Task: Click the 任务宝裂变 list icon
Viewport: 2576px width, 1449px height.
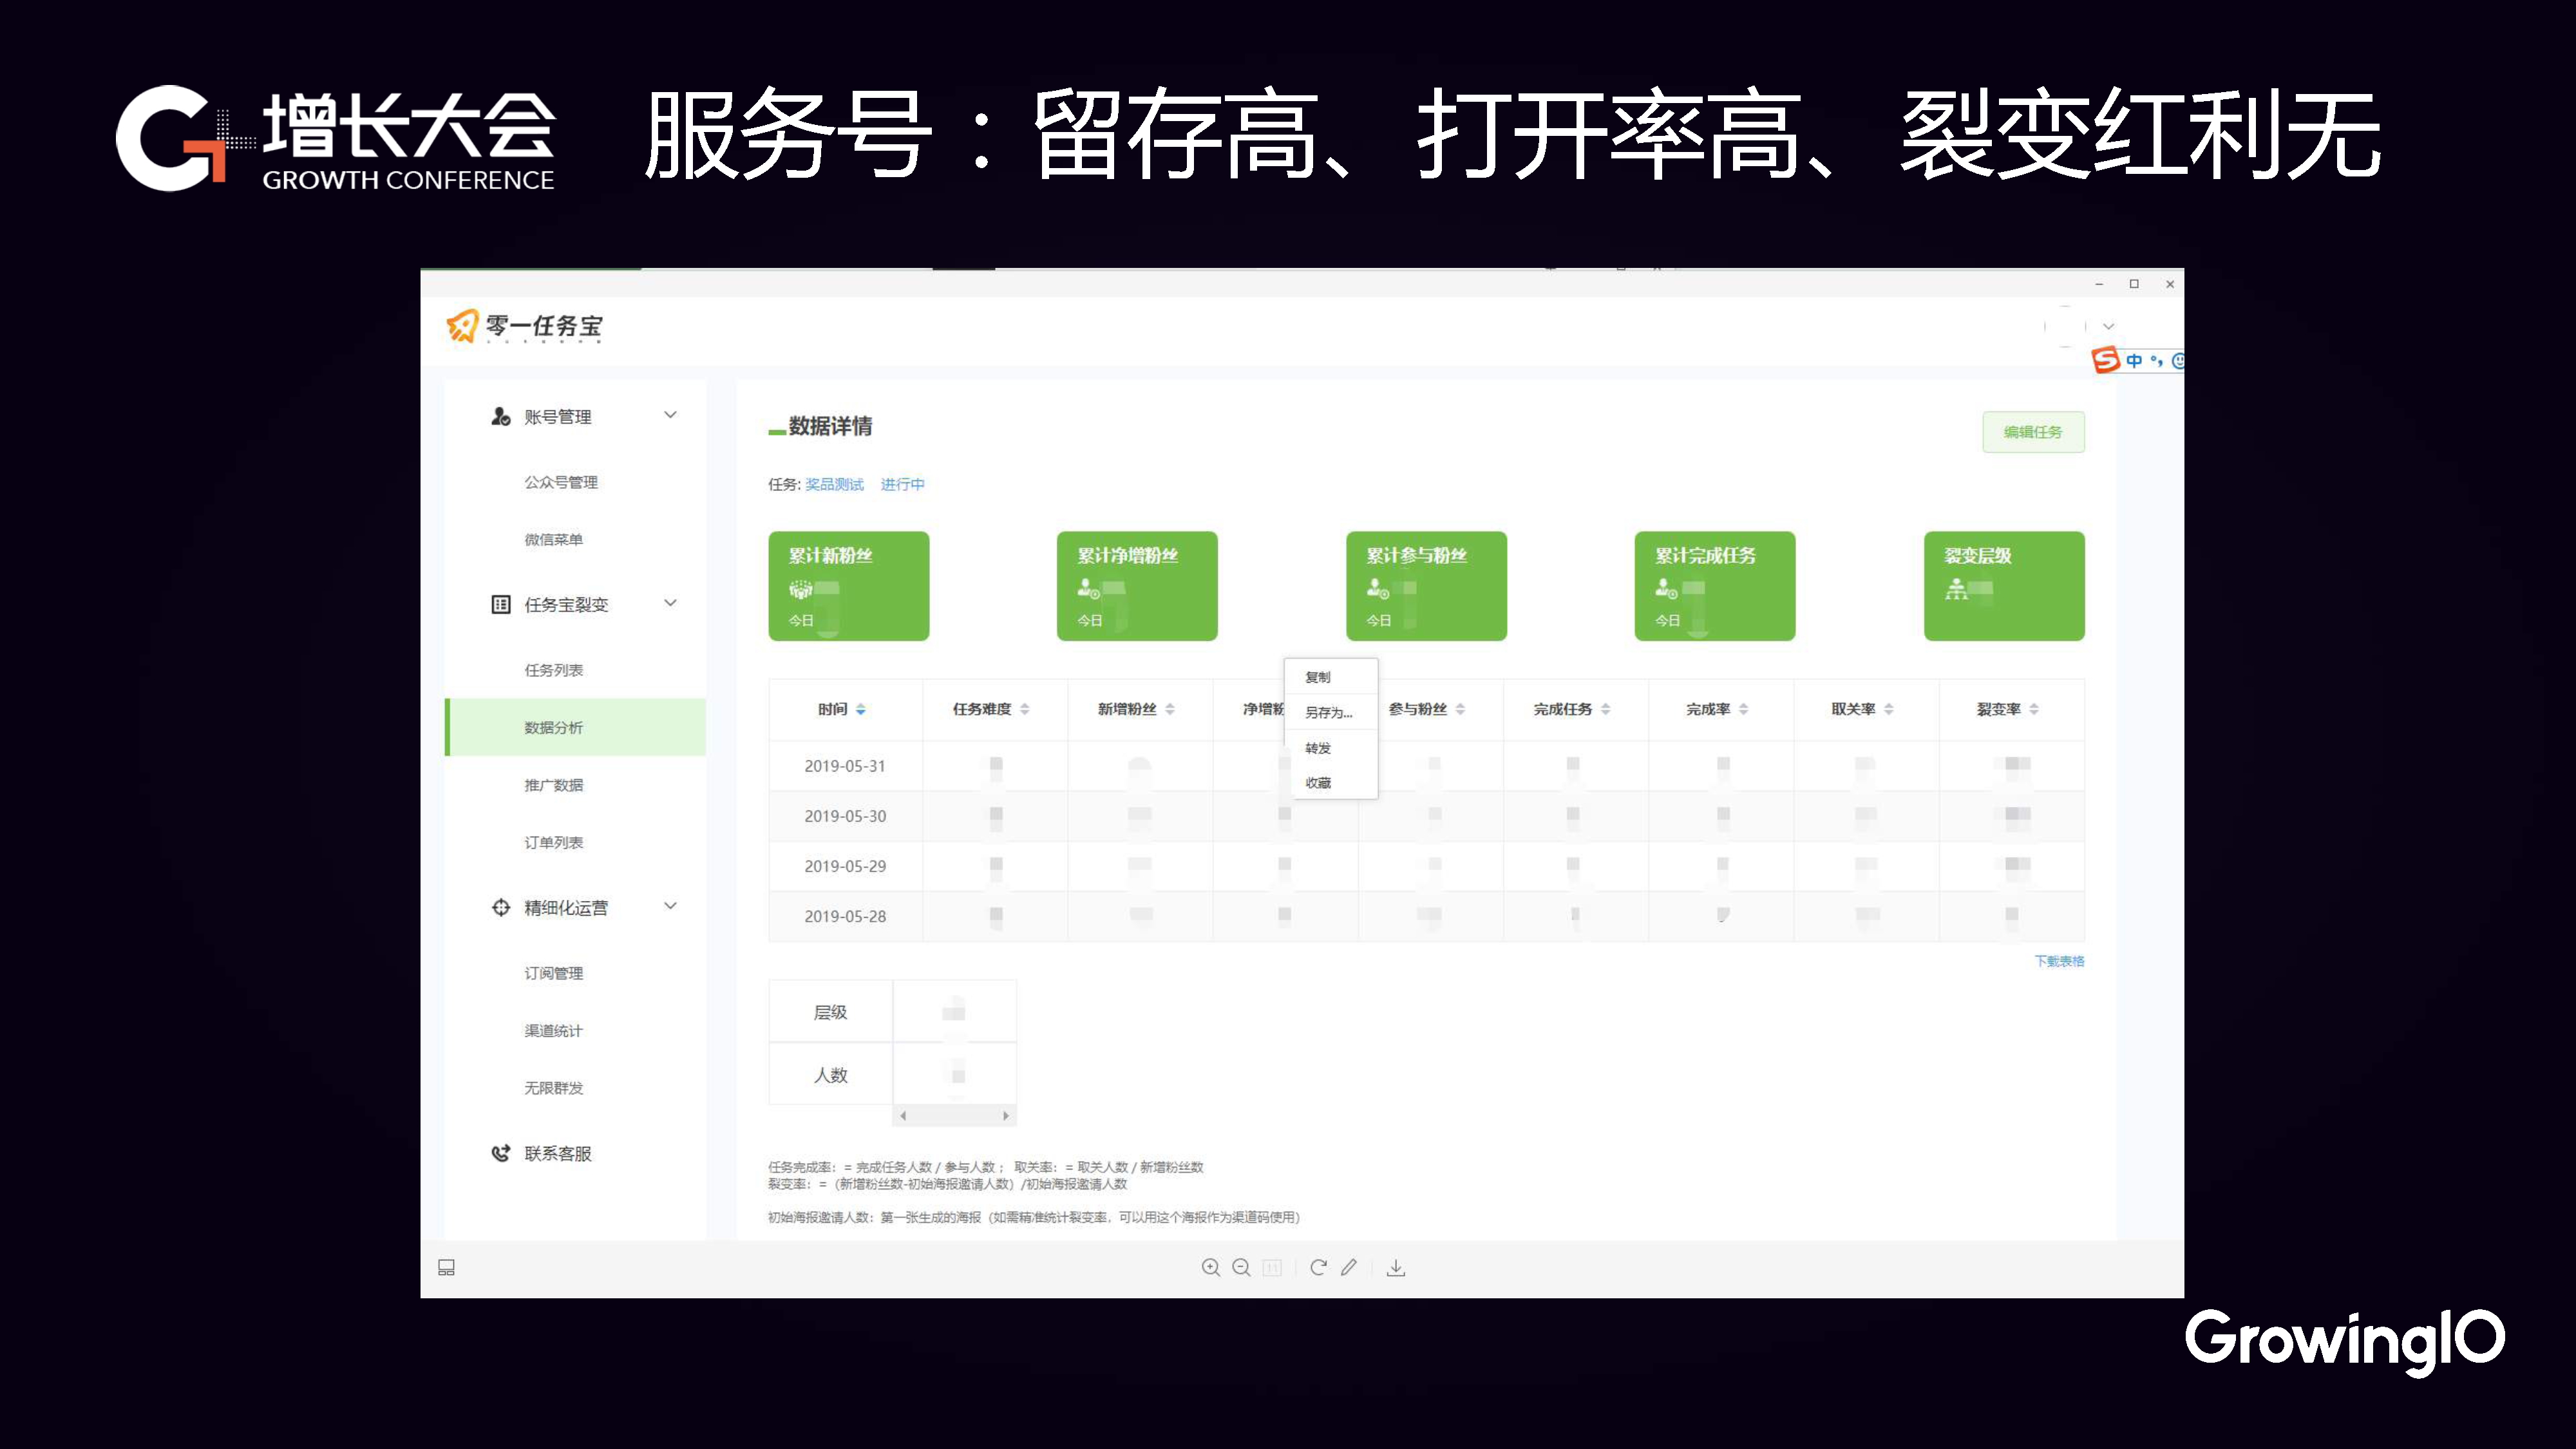Action: [x=501, y=604]
